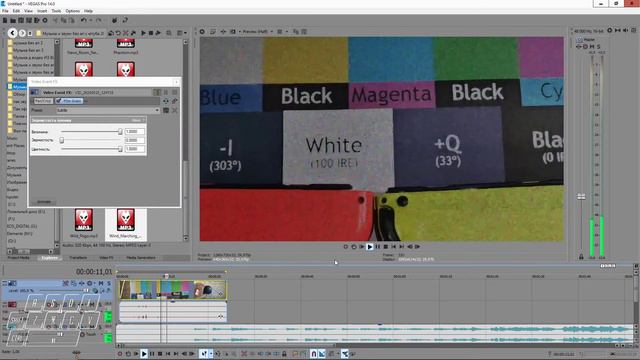This screenshot has height=360, width=640.
Task: Expand the overlays dropdown arrow in preview toolbar
Action: [x=287, y=31]
